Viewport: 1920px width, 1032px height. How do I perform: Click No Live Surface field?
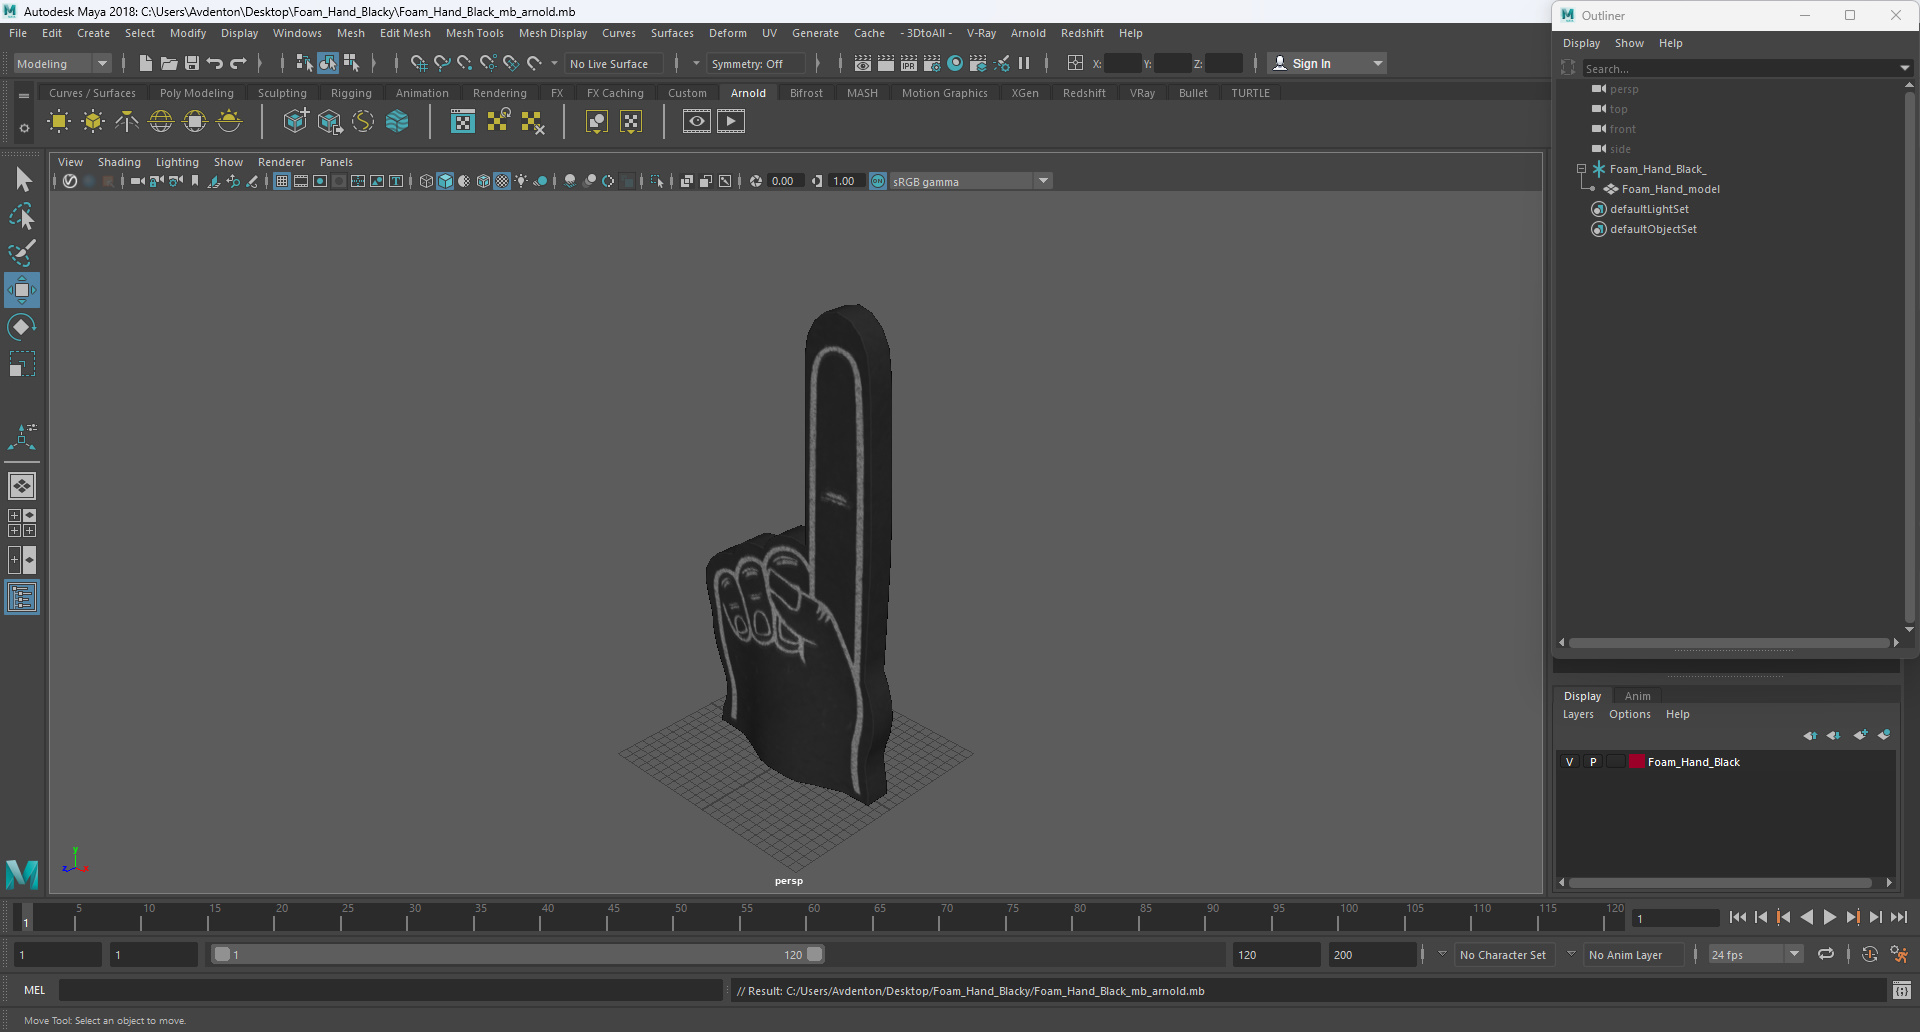[613, 63]
